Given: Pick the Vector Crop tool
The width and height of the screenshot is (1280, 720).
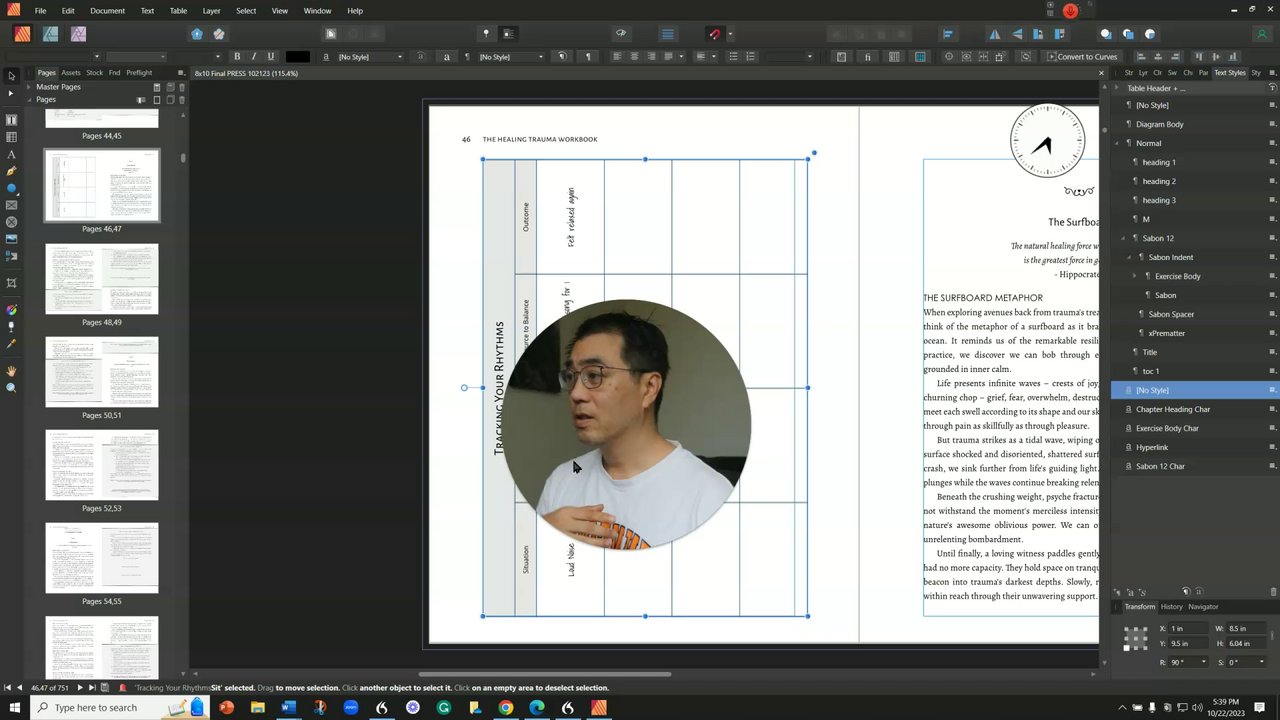Looking at the screenshot, I should (11, 283).
